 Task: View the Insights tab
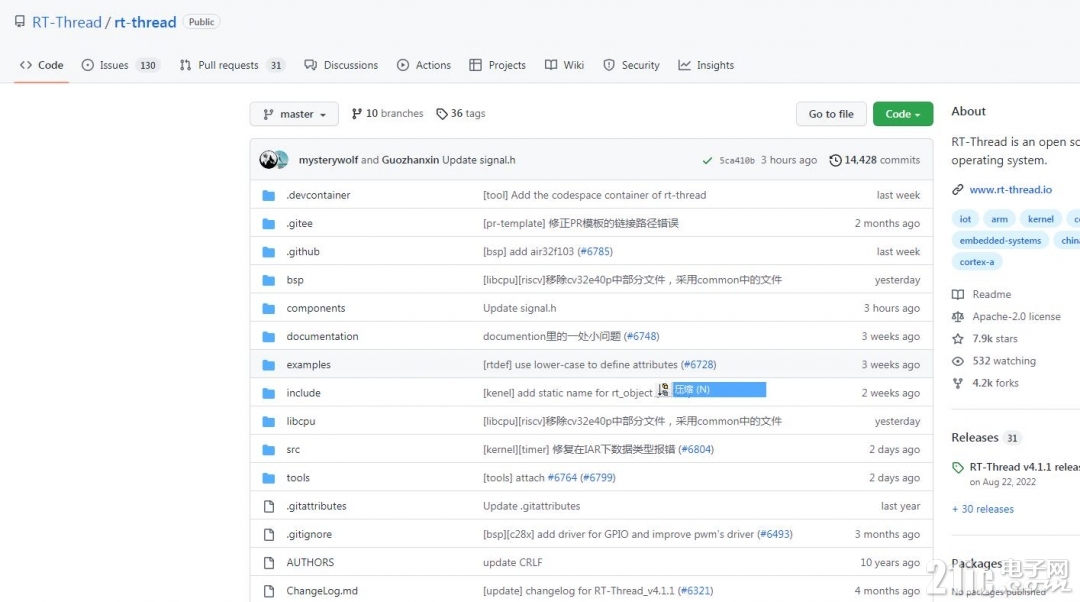(x=706, y=65)
